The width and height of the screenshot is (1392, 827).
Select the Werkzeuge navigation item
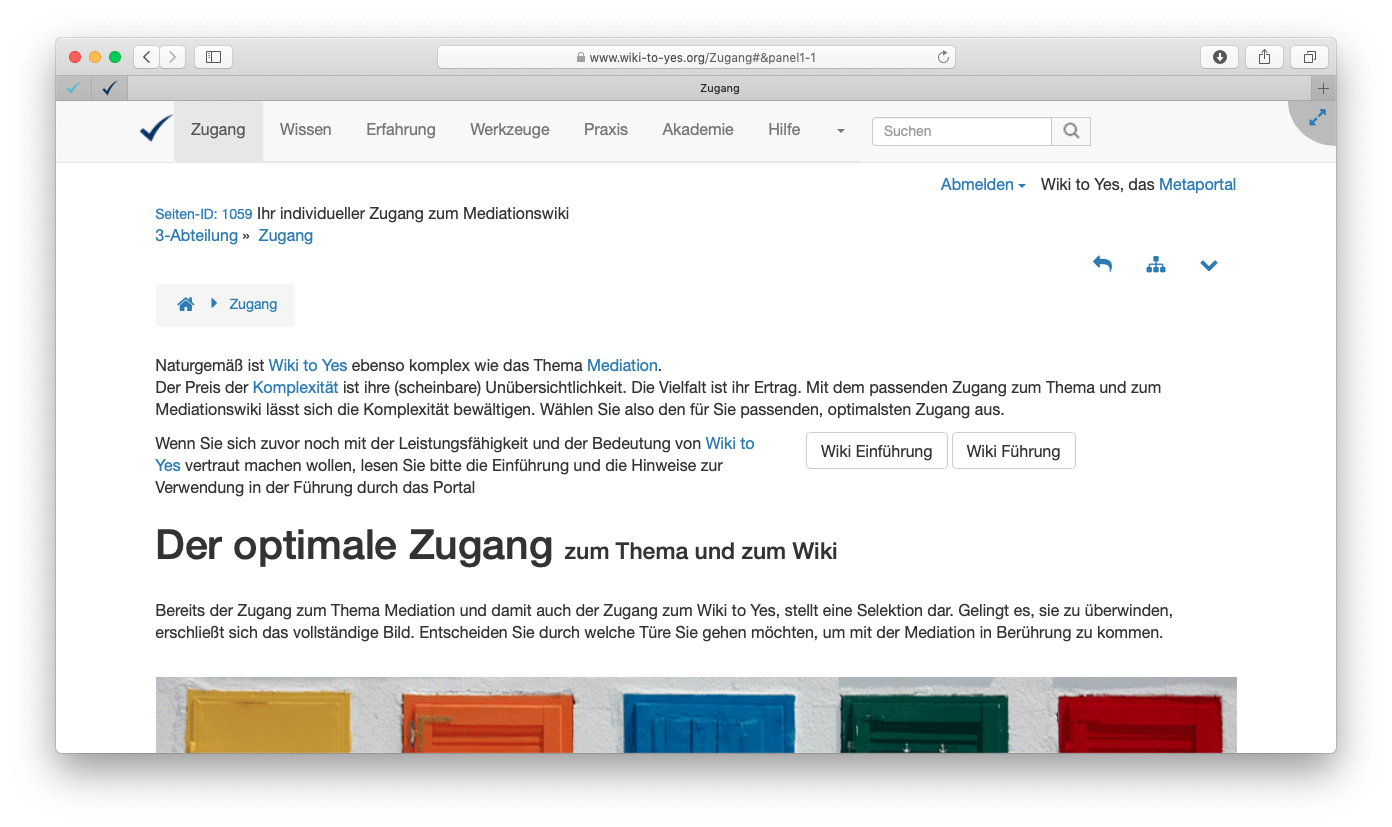click(x=509, y=130)
